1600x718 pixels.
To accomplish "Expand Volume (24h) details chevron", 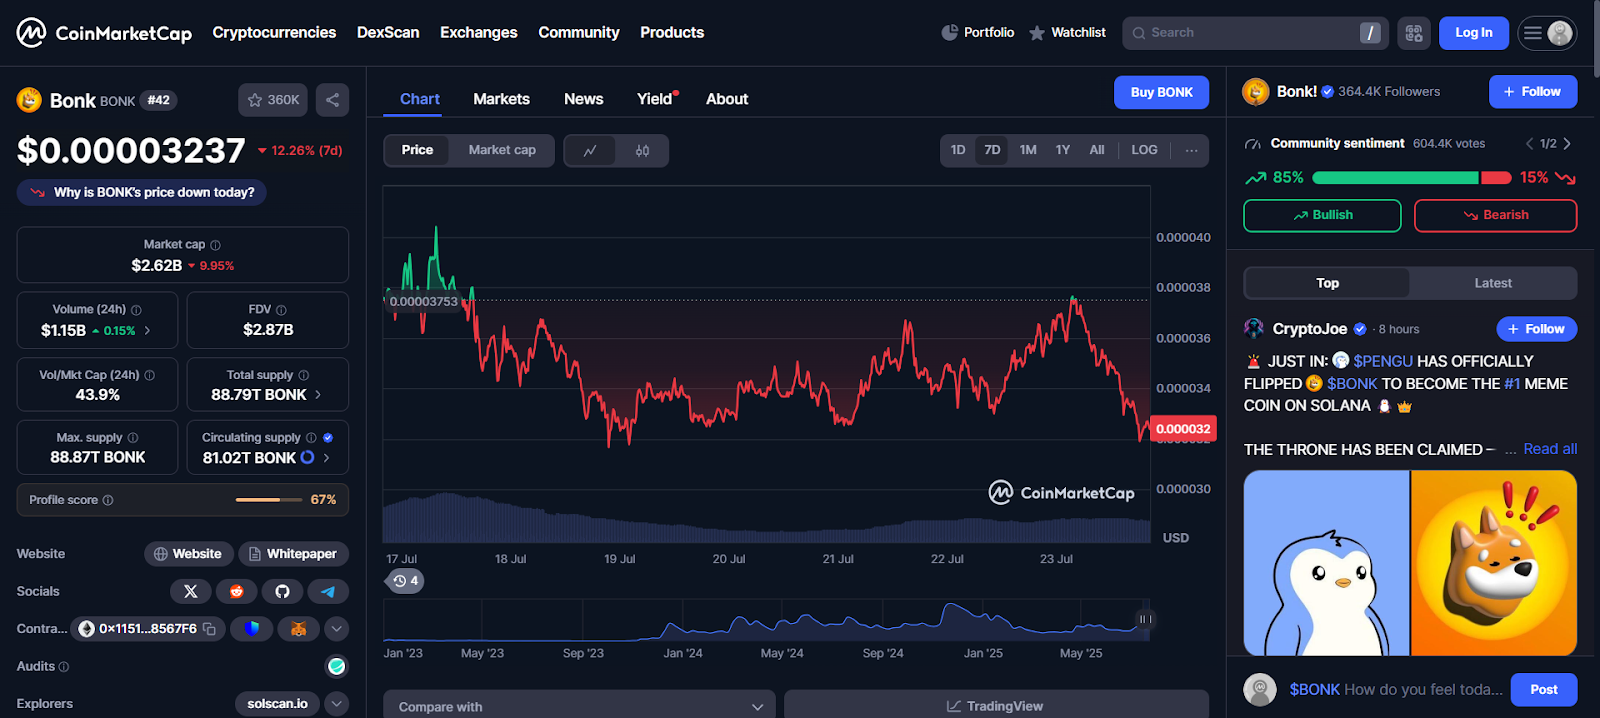I will [x=148, y=331].
